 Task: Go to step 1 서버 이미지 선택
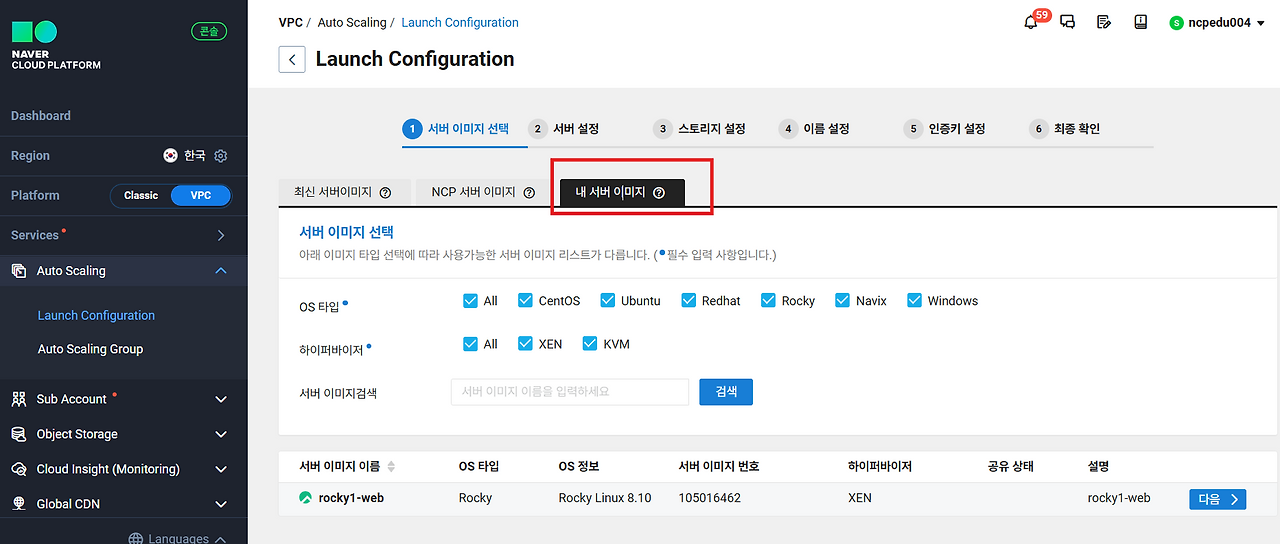tap(456, 128)
